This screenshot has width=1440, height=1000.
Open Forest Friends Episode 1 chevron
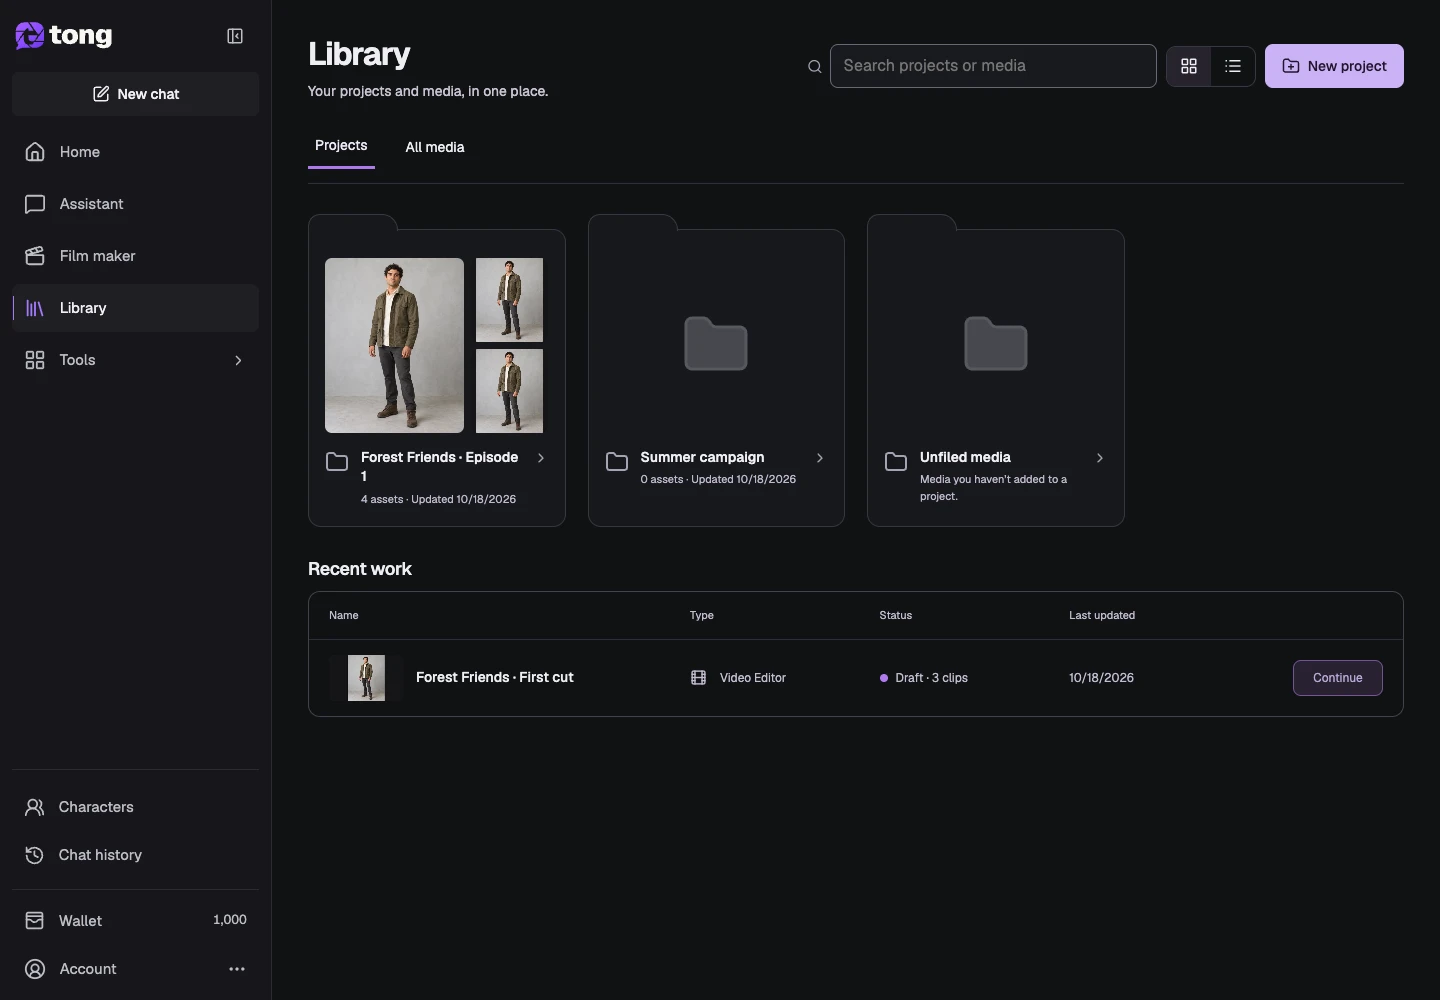(541, 458)
